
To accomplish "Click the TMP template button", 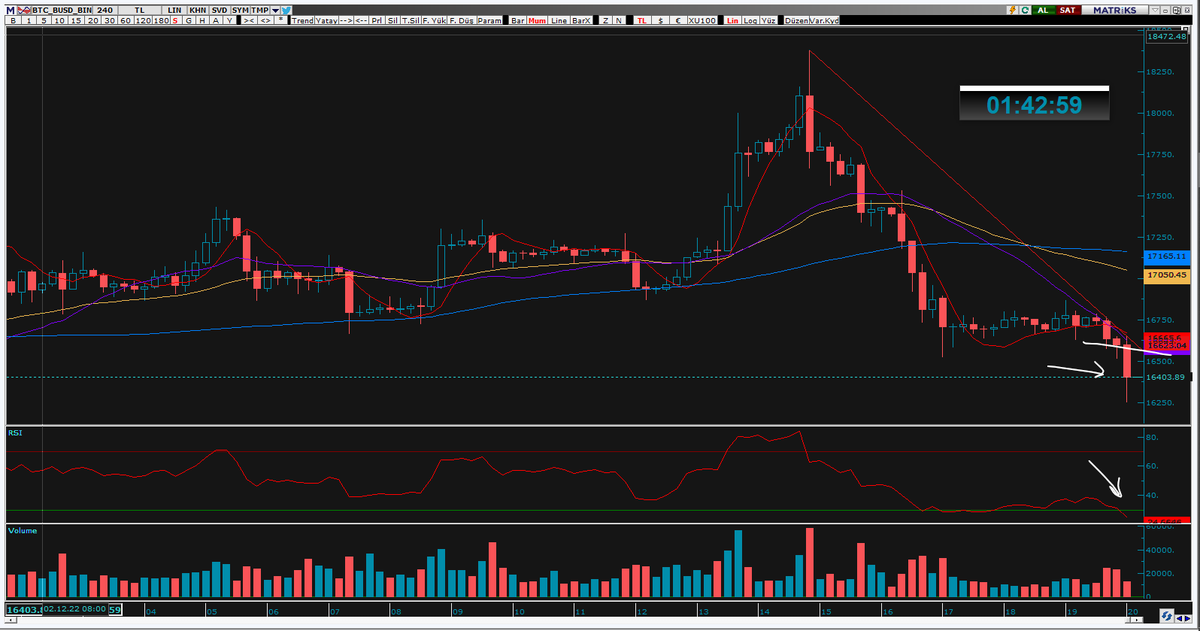I will (259, 10).
